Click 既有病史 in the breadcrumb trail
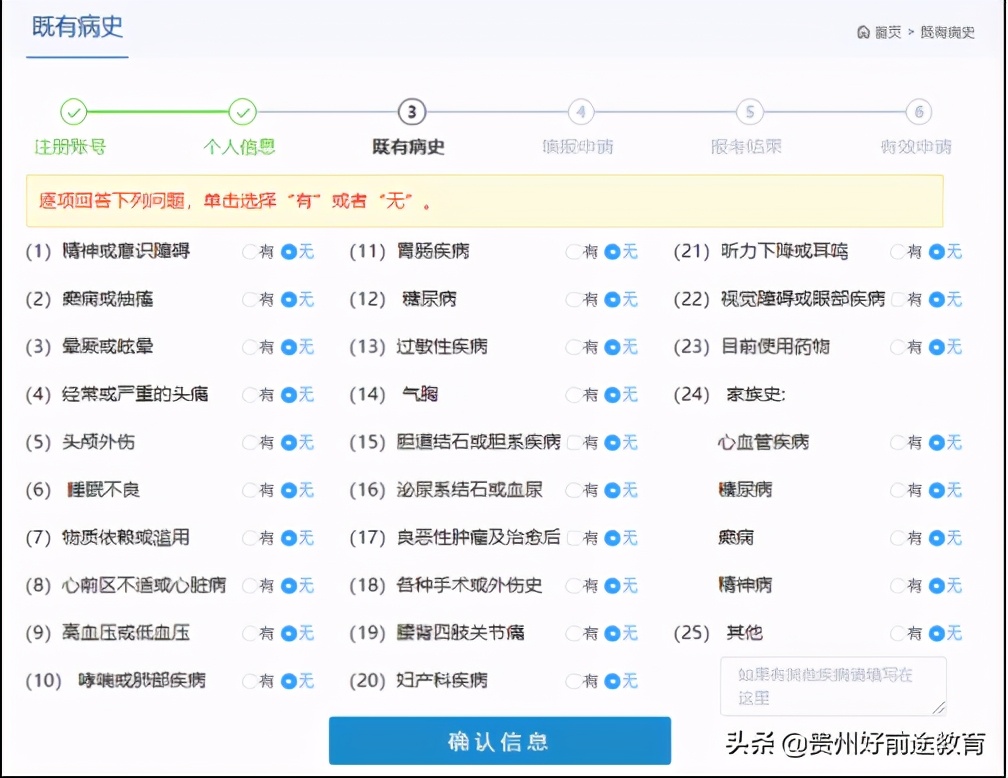 click(x=946, y=31)
